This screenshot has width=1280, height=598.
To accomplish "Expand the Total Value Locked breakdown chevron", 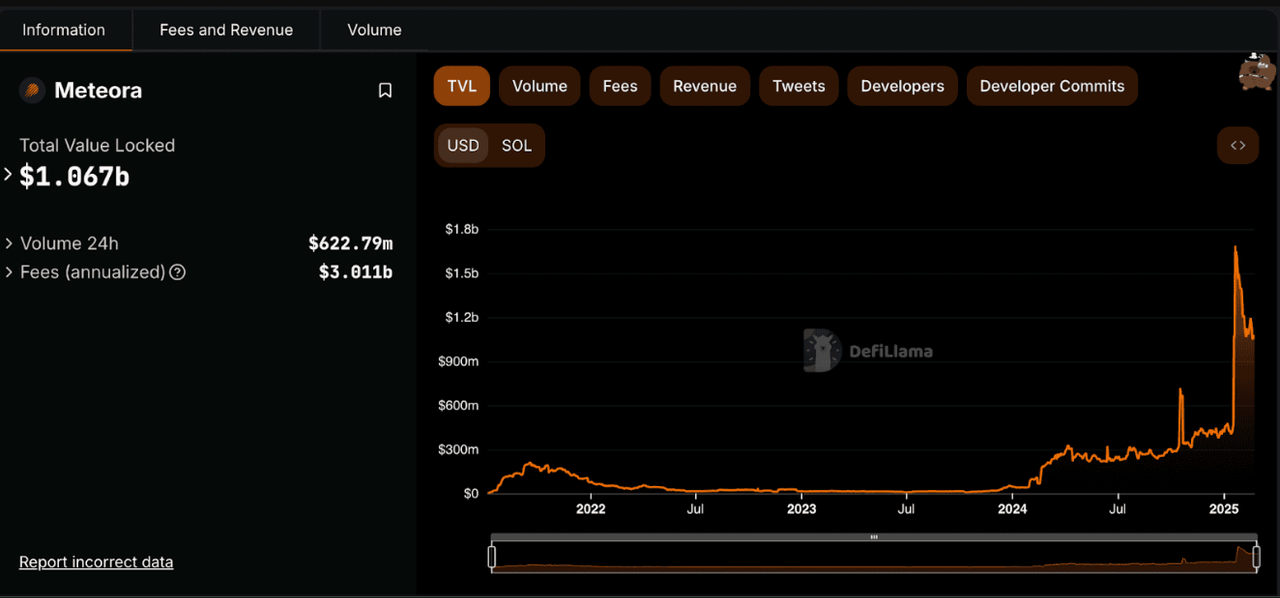I will [x=8, y=175].
